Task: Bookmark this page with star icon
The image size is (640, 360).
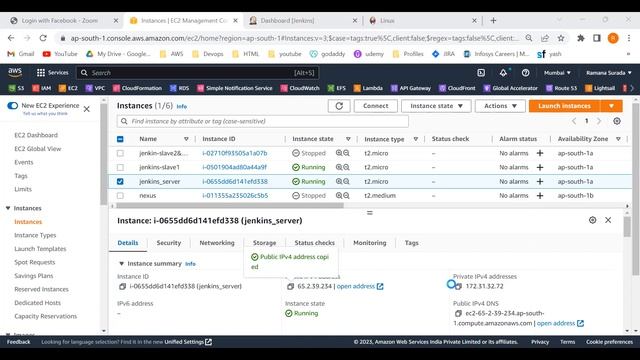Action: 561,38
